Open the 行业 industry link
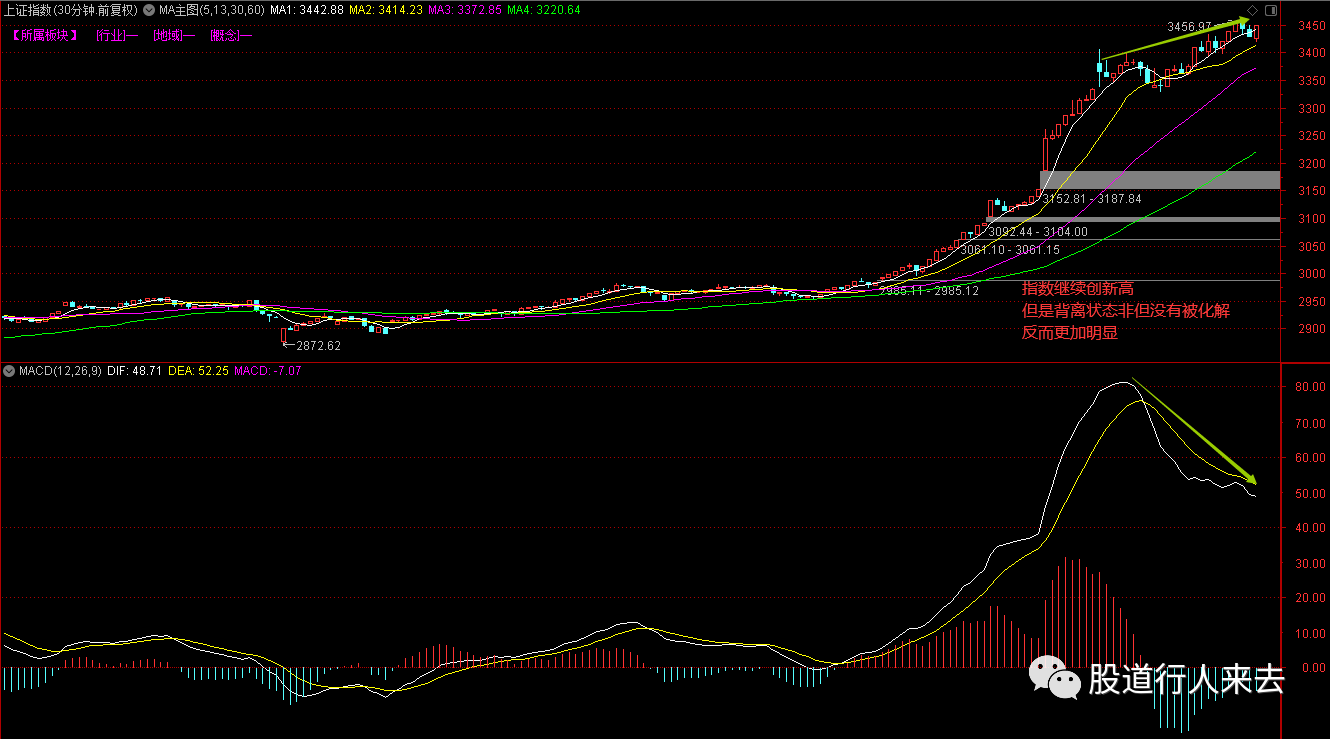Viewport: 1330px width, 739px height. tap(117, 35)
